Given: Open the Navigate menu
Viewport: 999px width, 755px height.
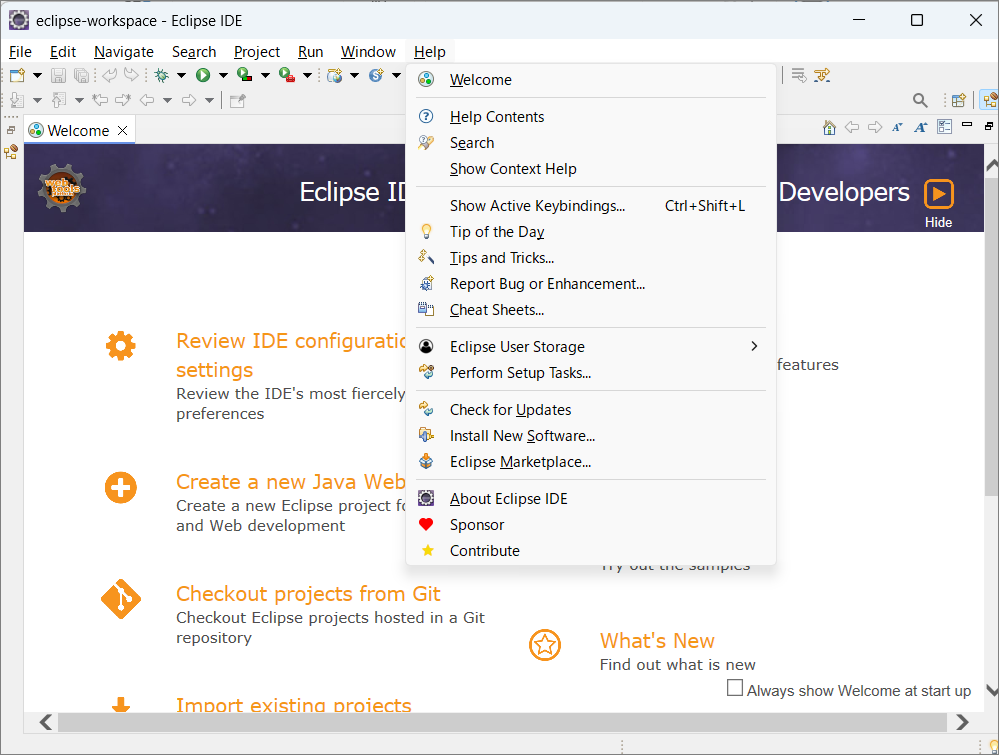Looking at the screenshot, I should [x=124, y=52].
